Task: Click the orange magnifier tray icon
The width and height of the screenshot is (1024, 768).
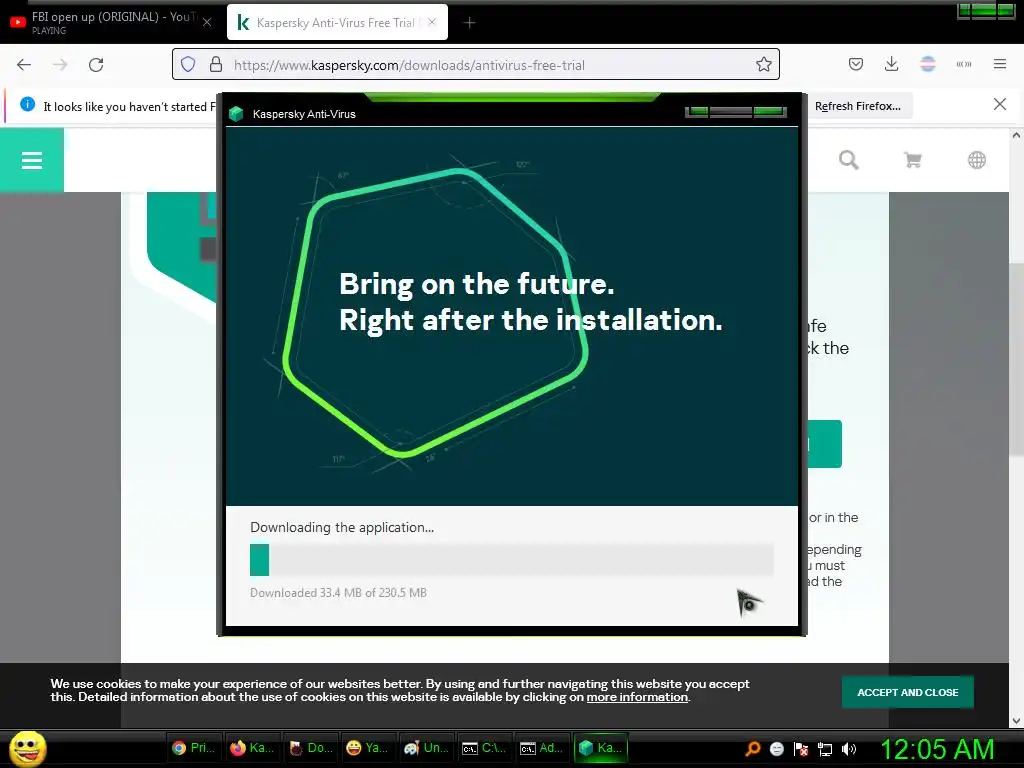Action: click(x=752, y=749)
